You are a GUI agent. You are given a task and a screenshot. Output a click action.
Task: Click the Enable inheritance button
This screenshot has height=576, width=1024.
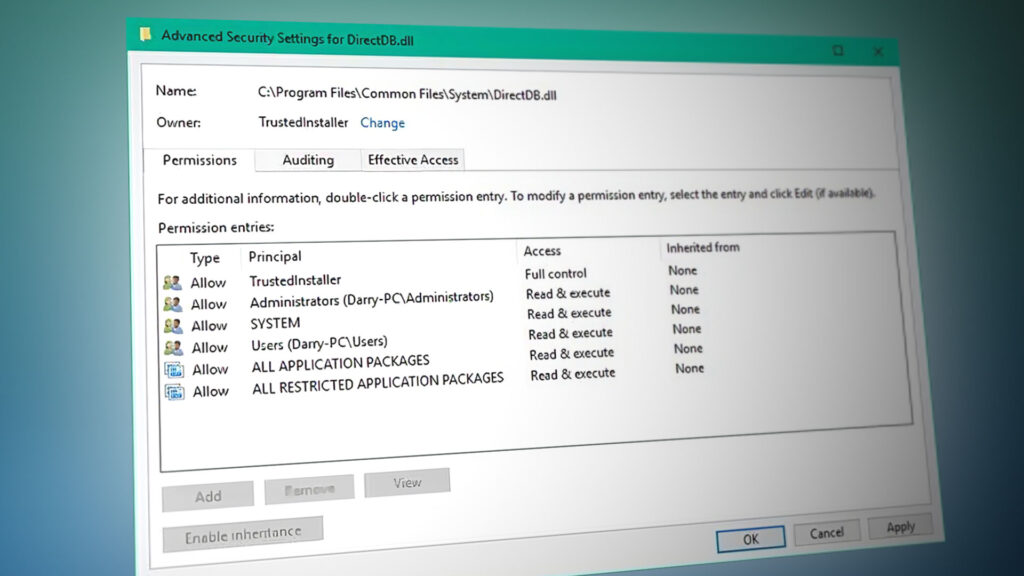coord(242,531)
